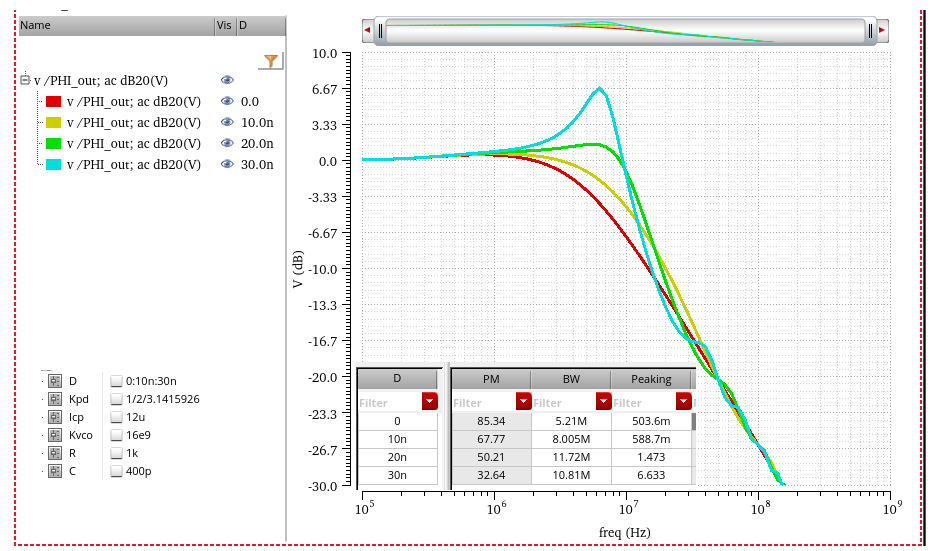Click the D header of results table

tap(397, 378)
